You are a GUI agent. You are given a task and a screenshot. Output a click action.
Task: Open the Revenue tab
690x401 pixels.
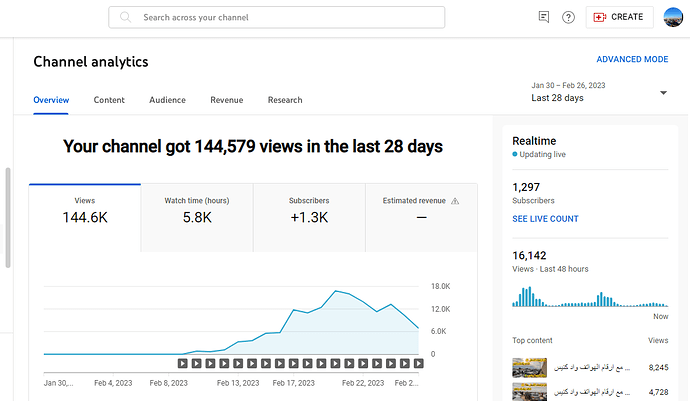click(226, 100)
